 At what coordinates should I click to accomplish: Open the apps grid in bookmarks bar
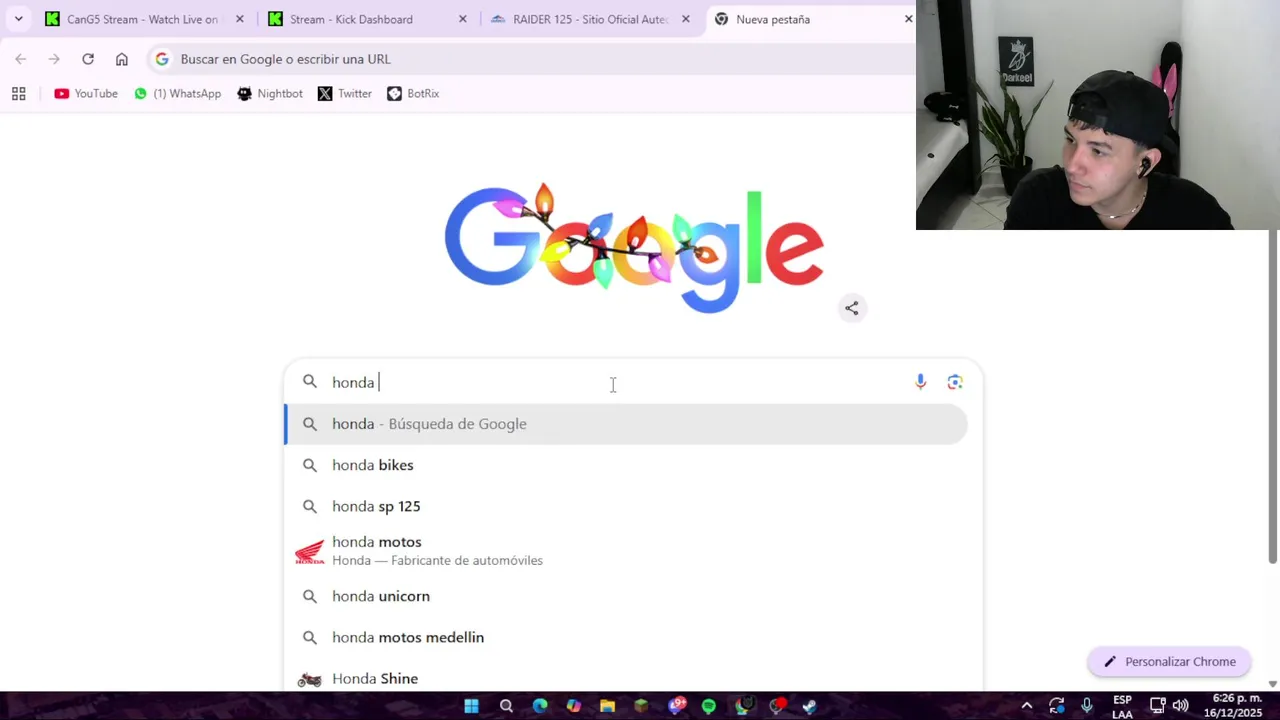point(18,93)
